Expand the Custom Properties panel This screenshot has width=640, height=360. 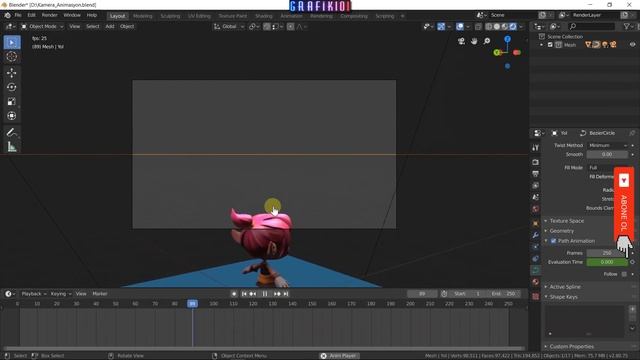[571, 347]
